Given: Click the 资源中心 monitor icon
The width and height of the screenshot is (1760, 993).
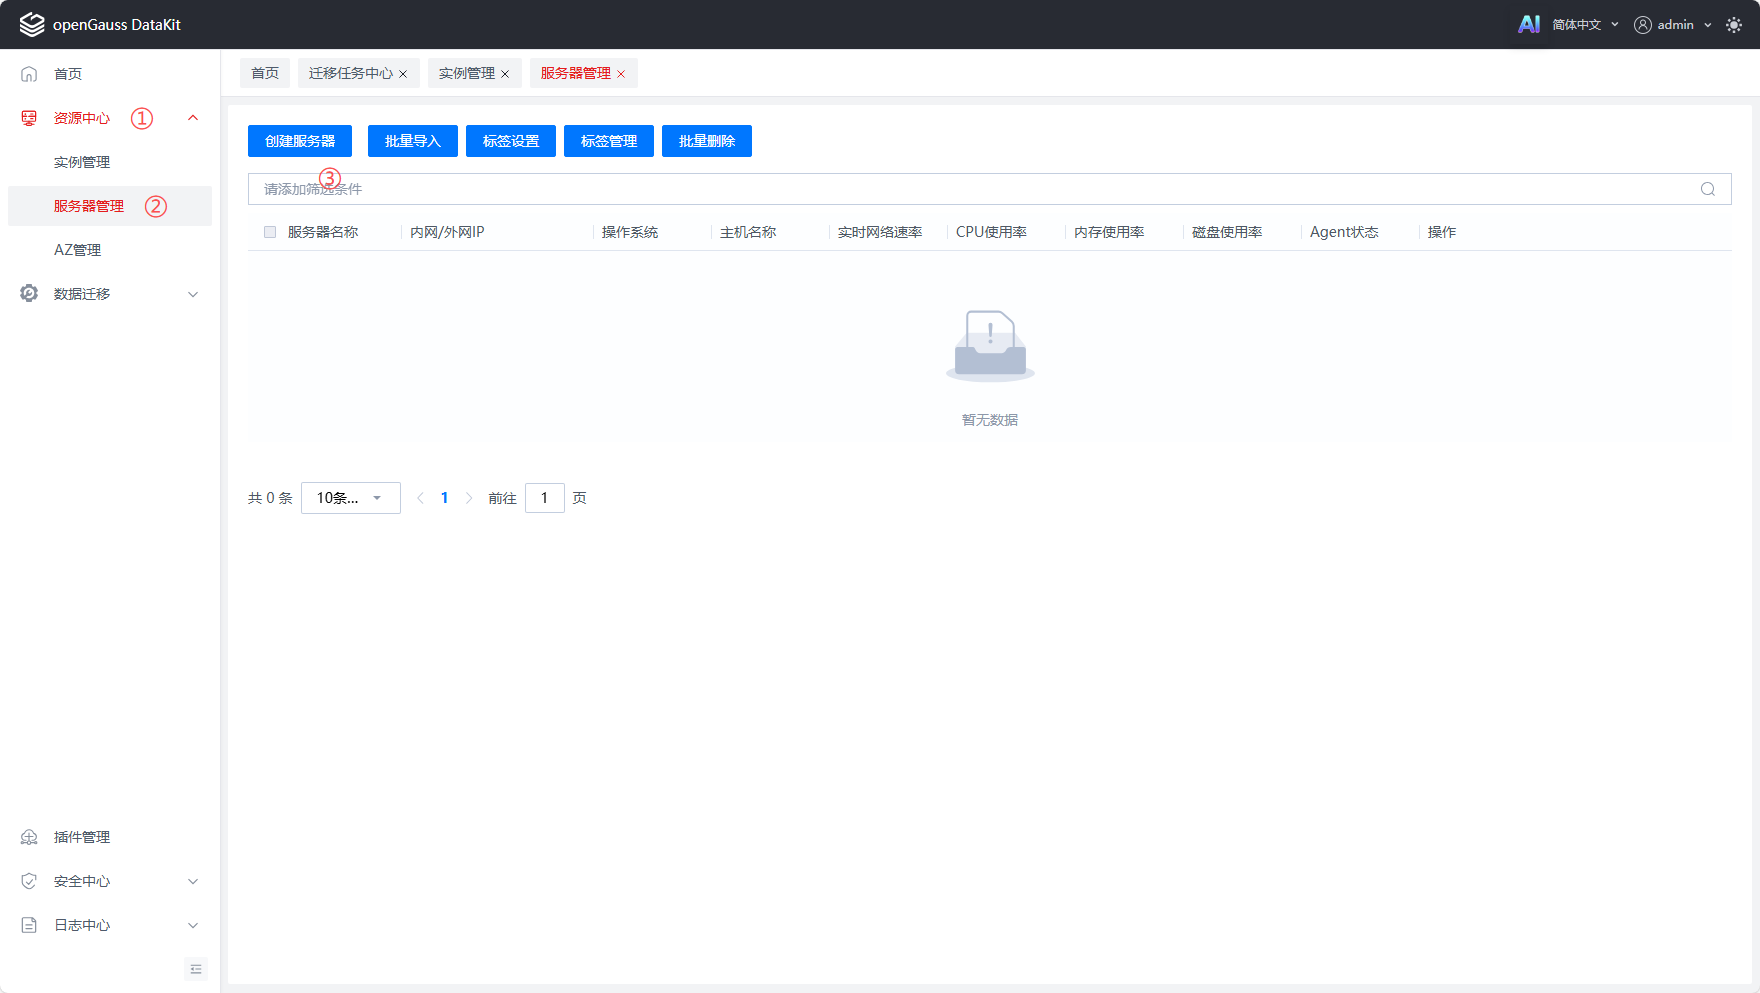Looking at the screenshot, I should (29, 118).
